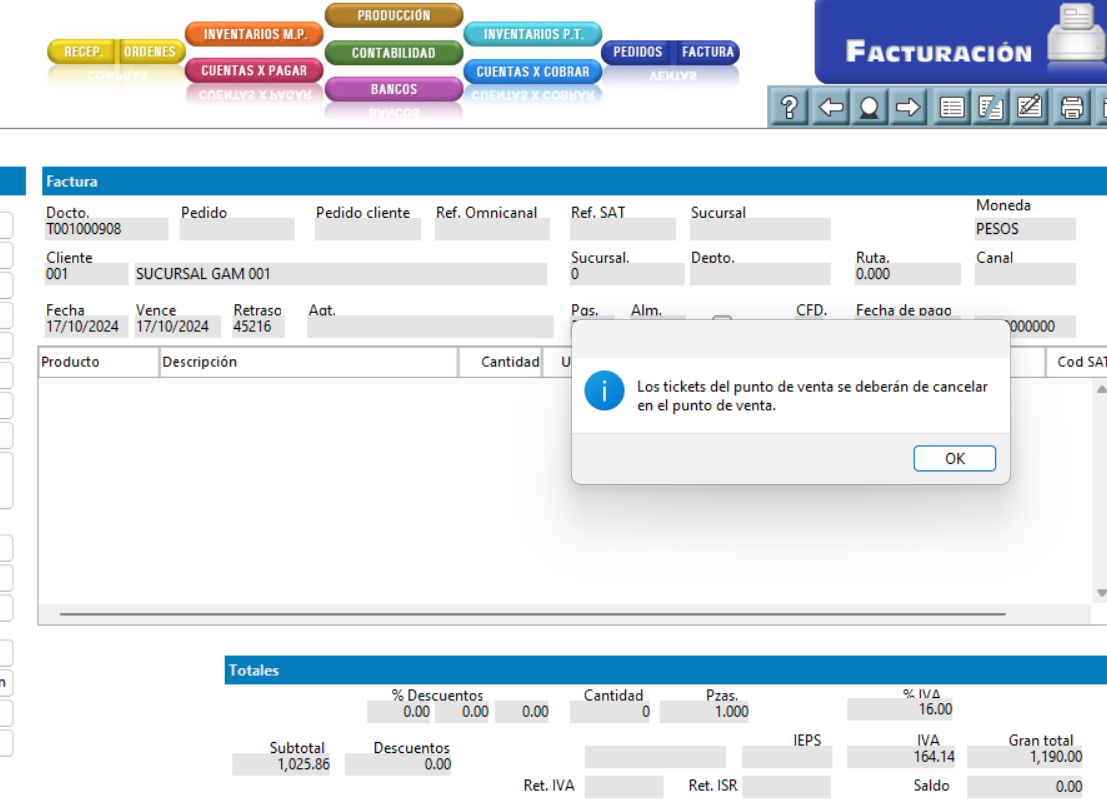The height and width of the screenshot is (799, 1107).
Task: Click the grid scroll down arrow
Action: (1101, 593)
